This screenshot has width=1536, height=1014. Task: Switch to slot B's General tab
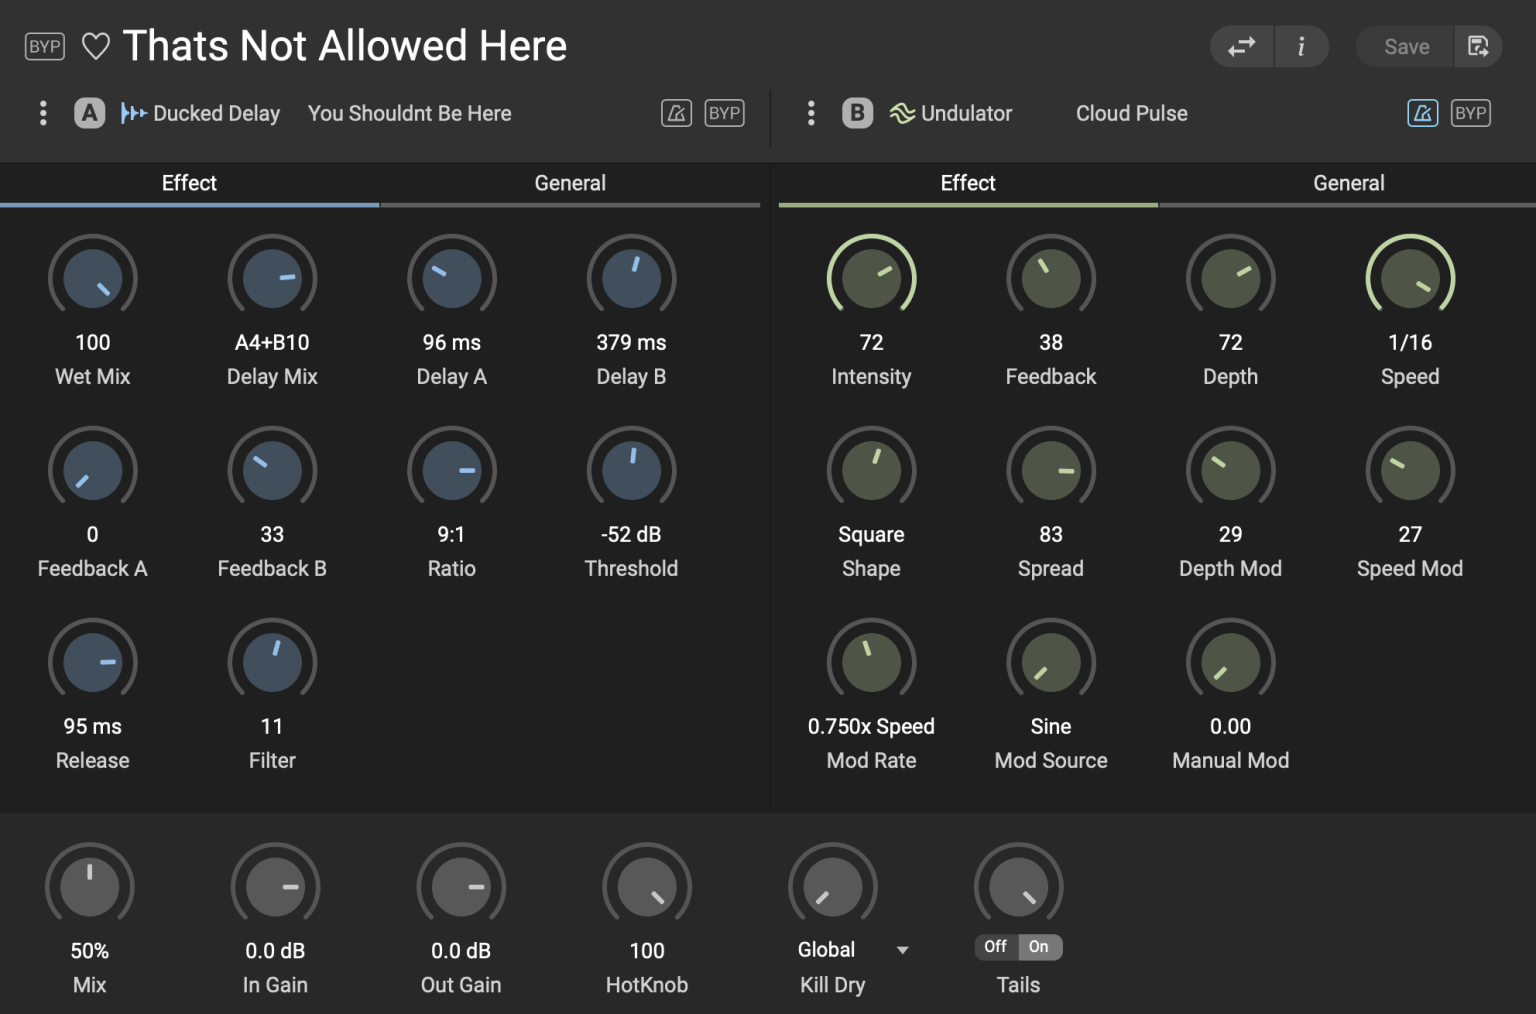pyautogui.click(x=1348, y=184)
